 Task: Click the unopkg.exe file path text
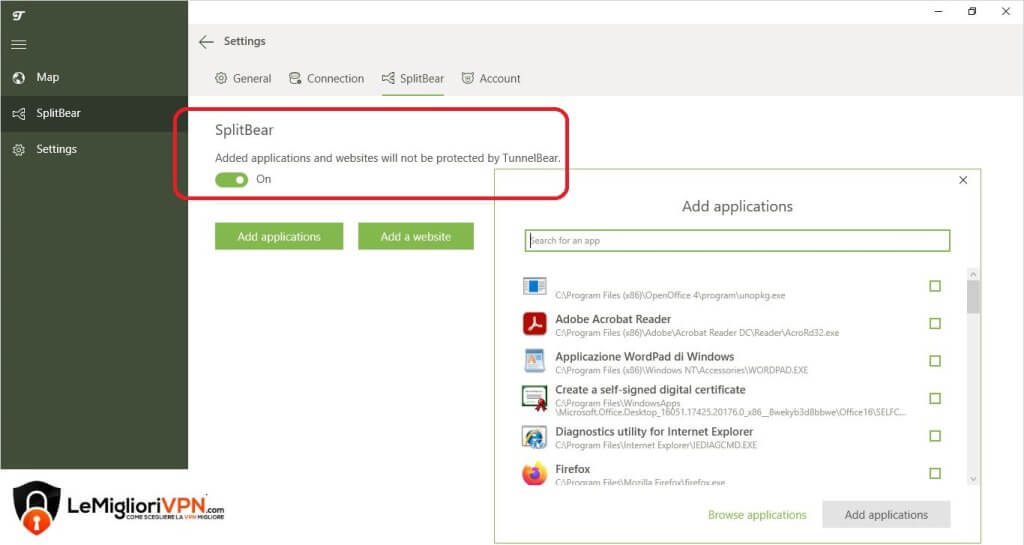pyautogui.click(x=670, y=296)
